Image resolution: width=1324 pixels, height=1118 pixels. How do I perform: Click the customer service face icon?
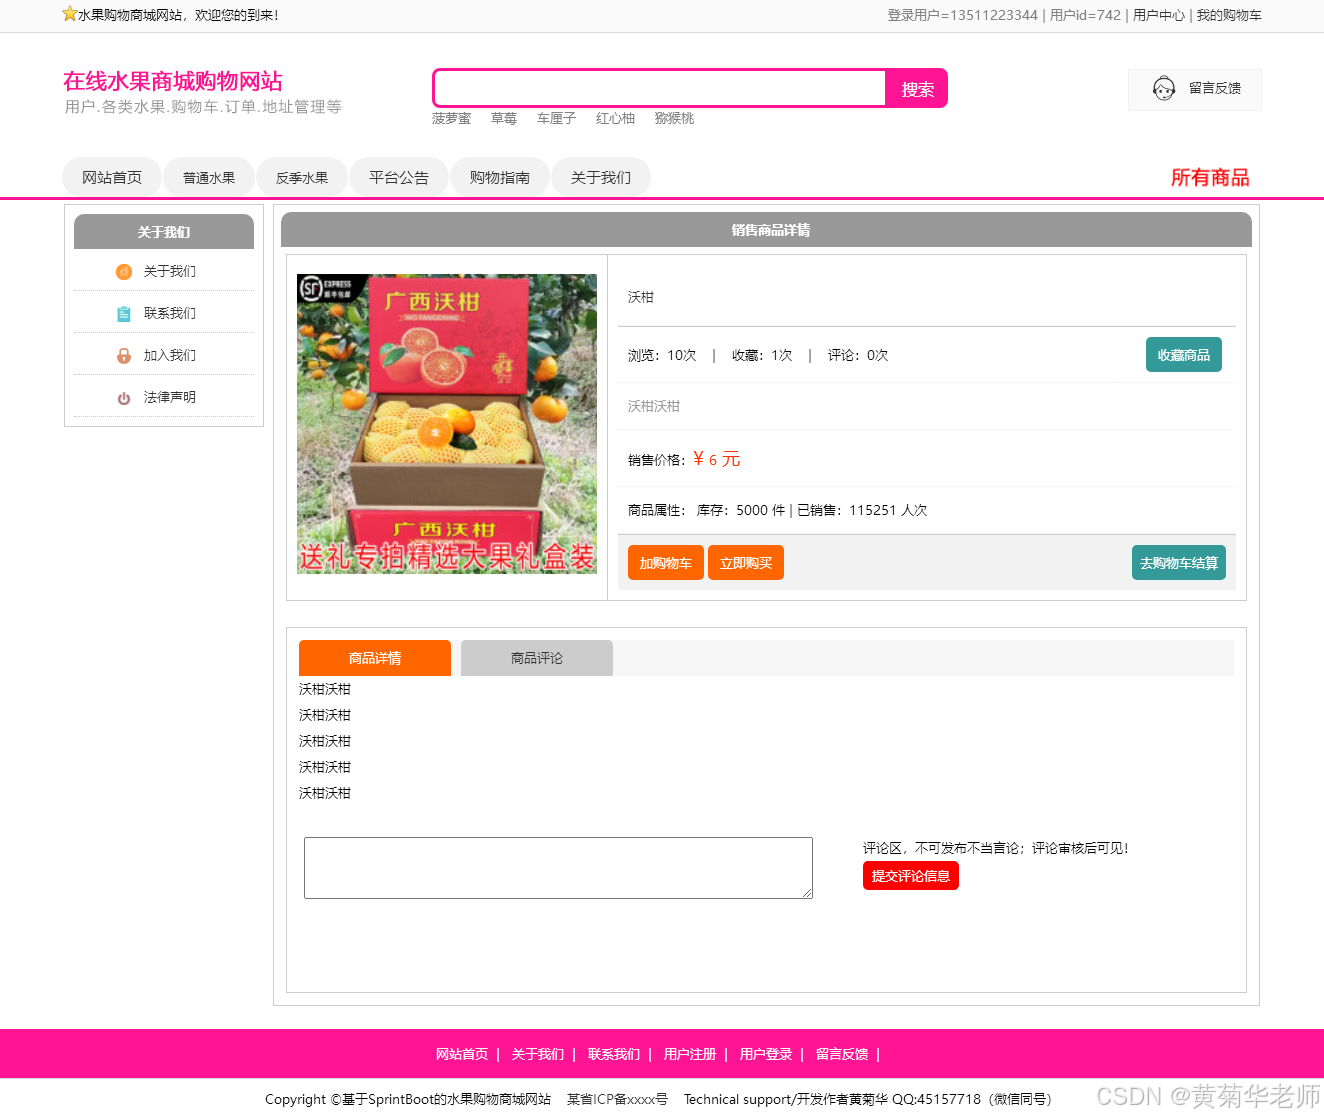tap(1164, 89)
